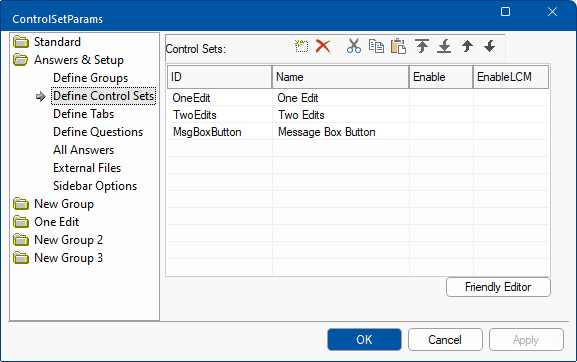This screenshot has height=362, width=577.
Task: Click the Apply button
Action: coord(526,340)
